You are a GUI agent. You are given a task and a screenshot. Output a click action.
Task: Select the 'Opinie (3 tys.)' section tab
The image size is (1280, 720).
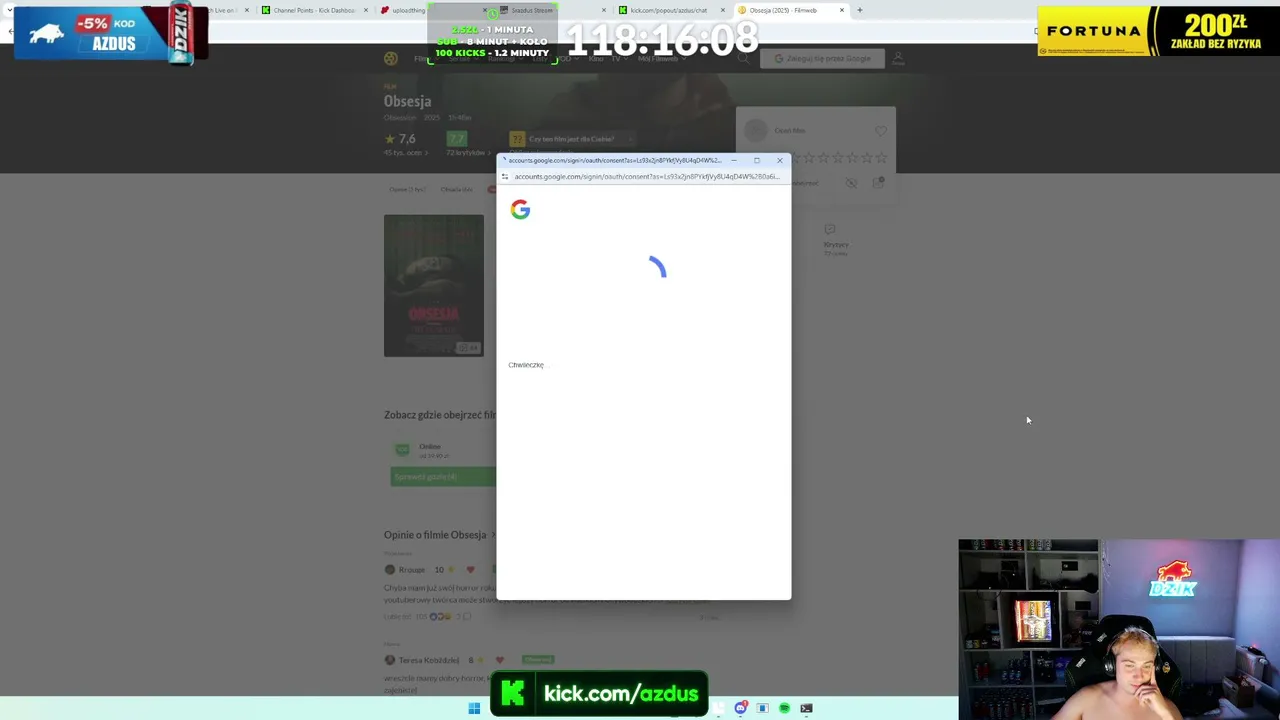coord(407,189)
